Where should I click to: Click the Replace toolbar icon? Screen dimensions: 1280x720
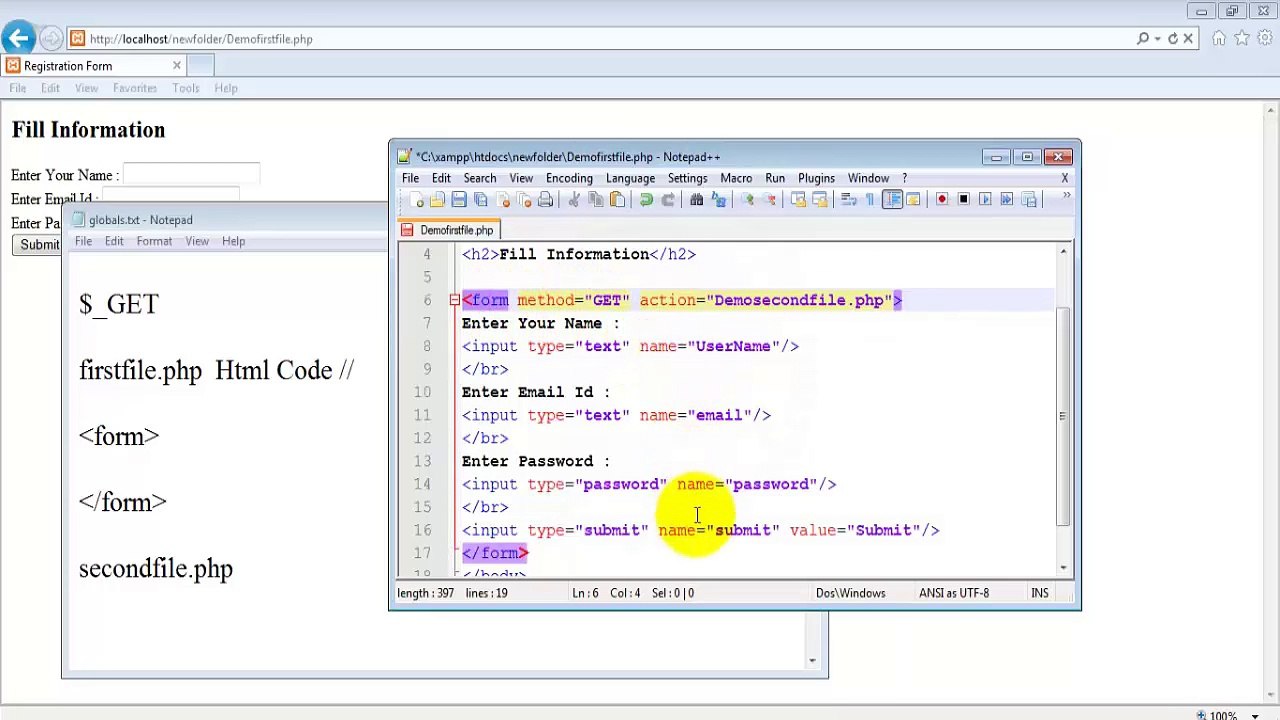(x=719, y=200)
